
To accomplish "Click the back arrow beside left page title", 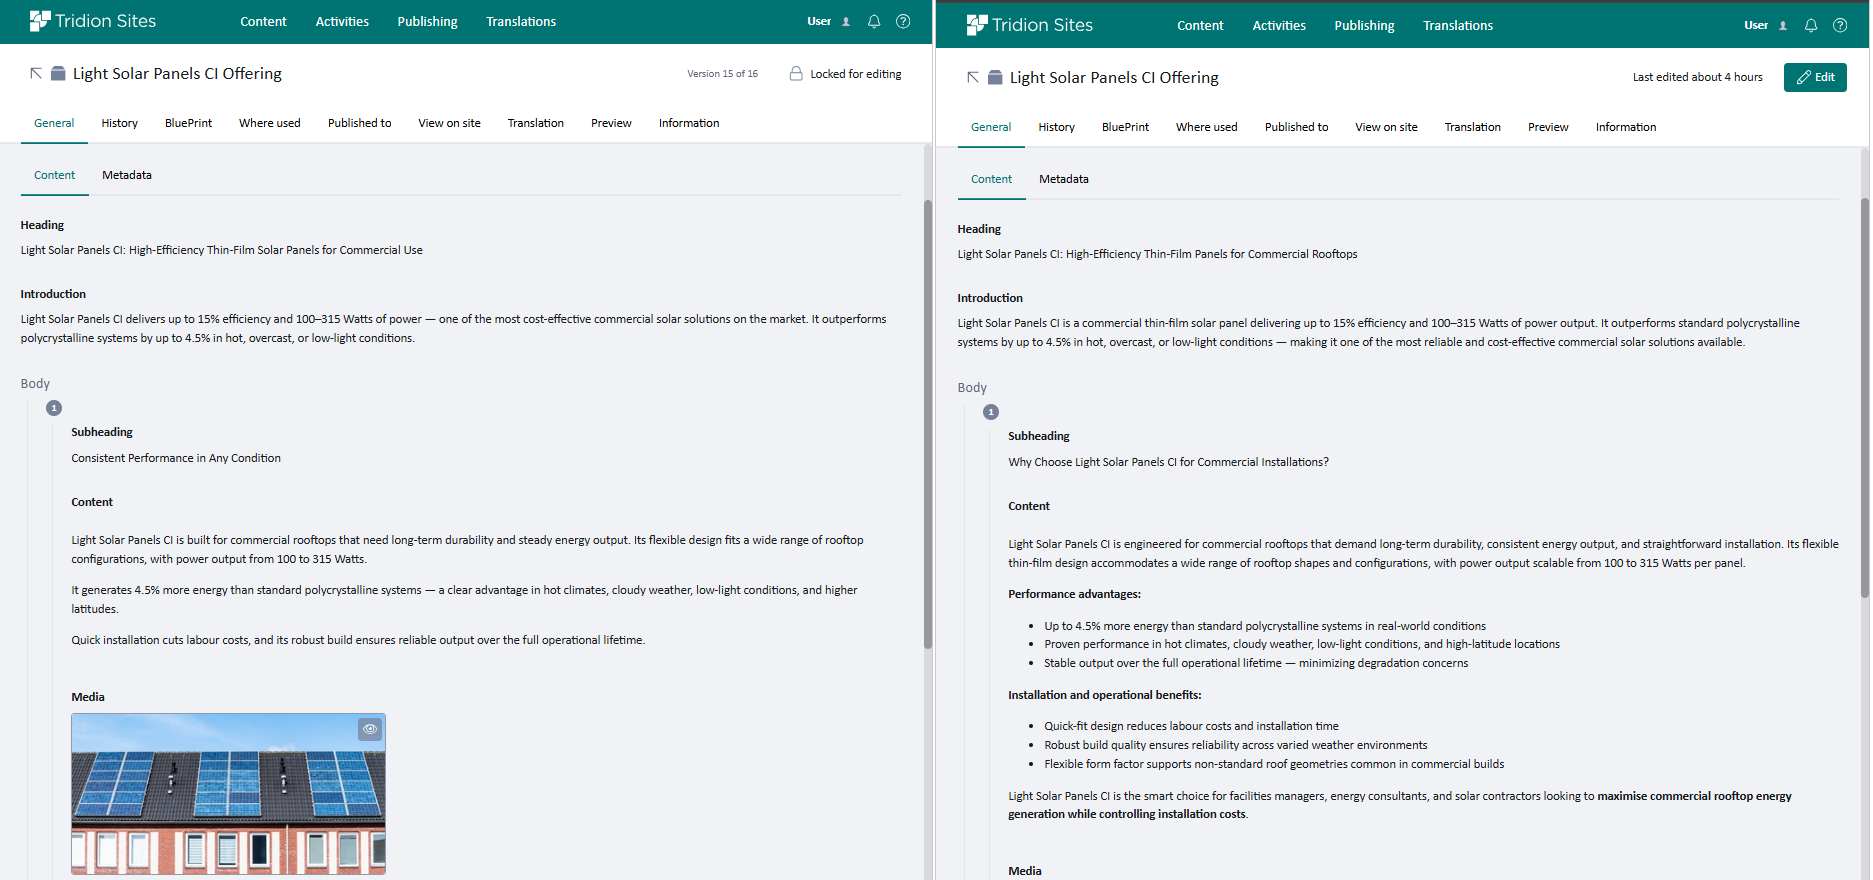I will pyautogui.click(x=36, y=73).
